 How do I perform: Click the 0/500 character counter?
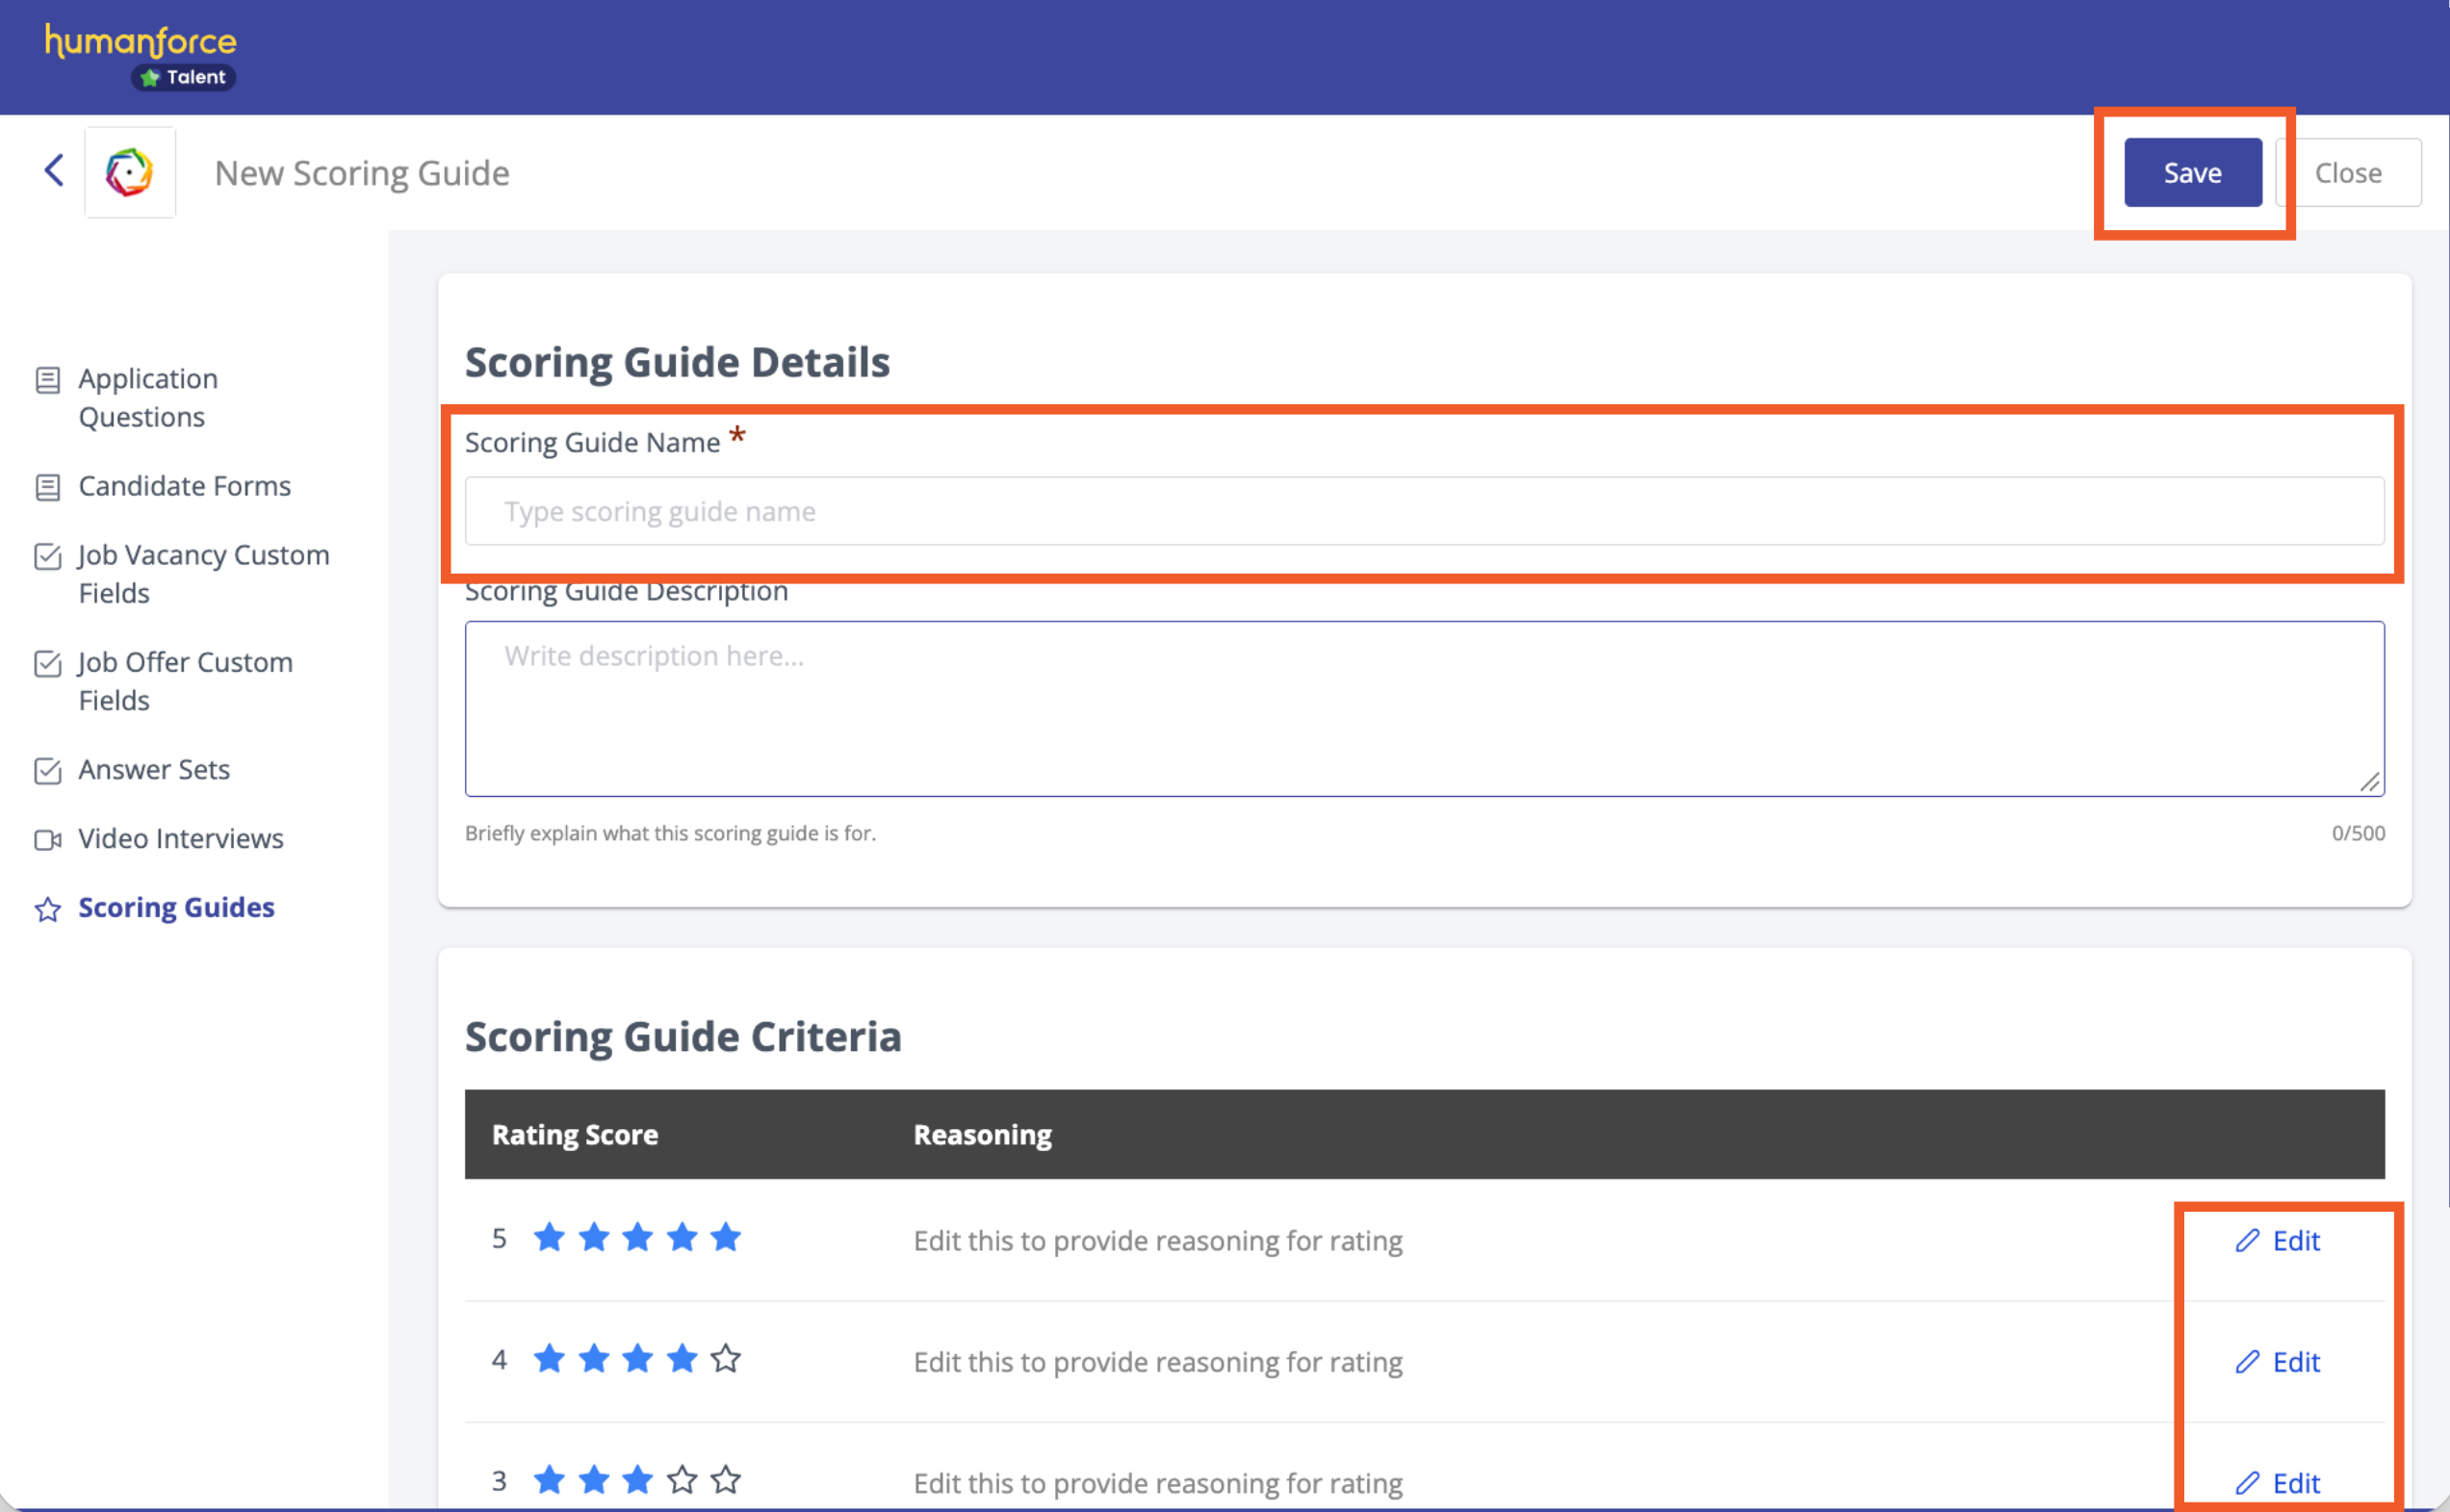click(2358, 833)
